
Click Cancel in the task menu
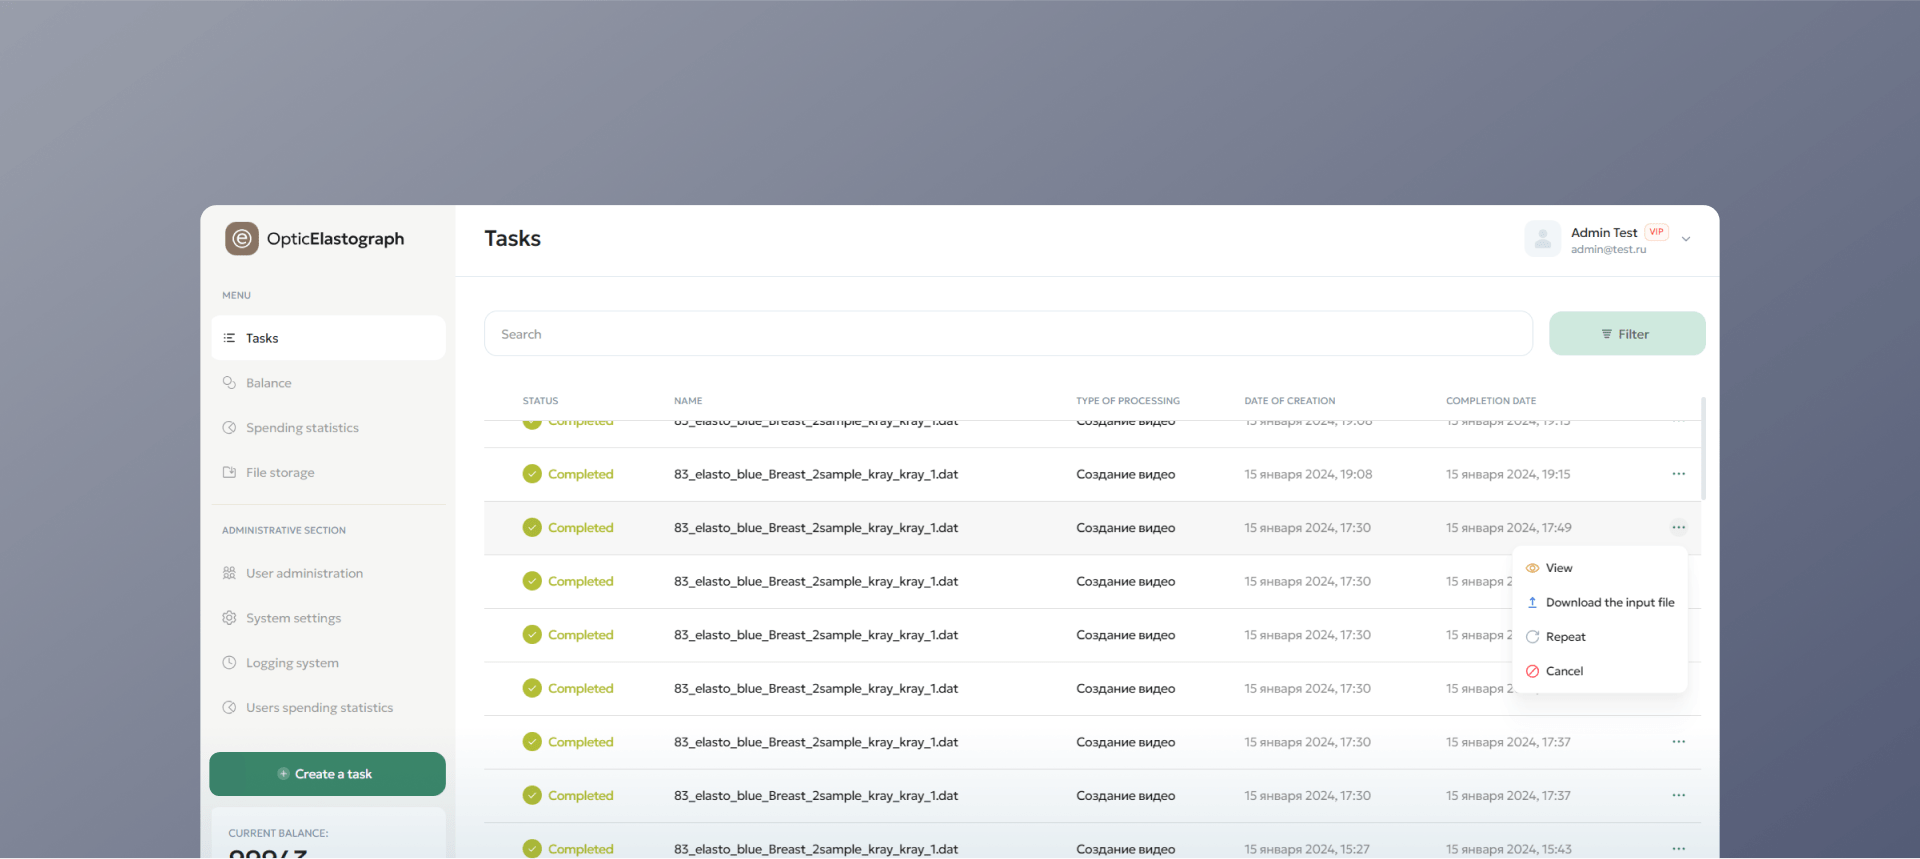1564,672
